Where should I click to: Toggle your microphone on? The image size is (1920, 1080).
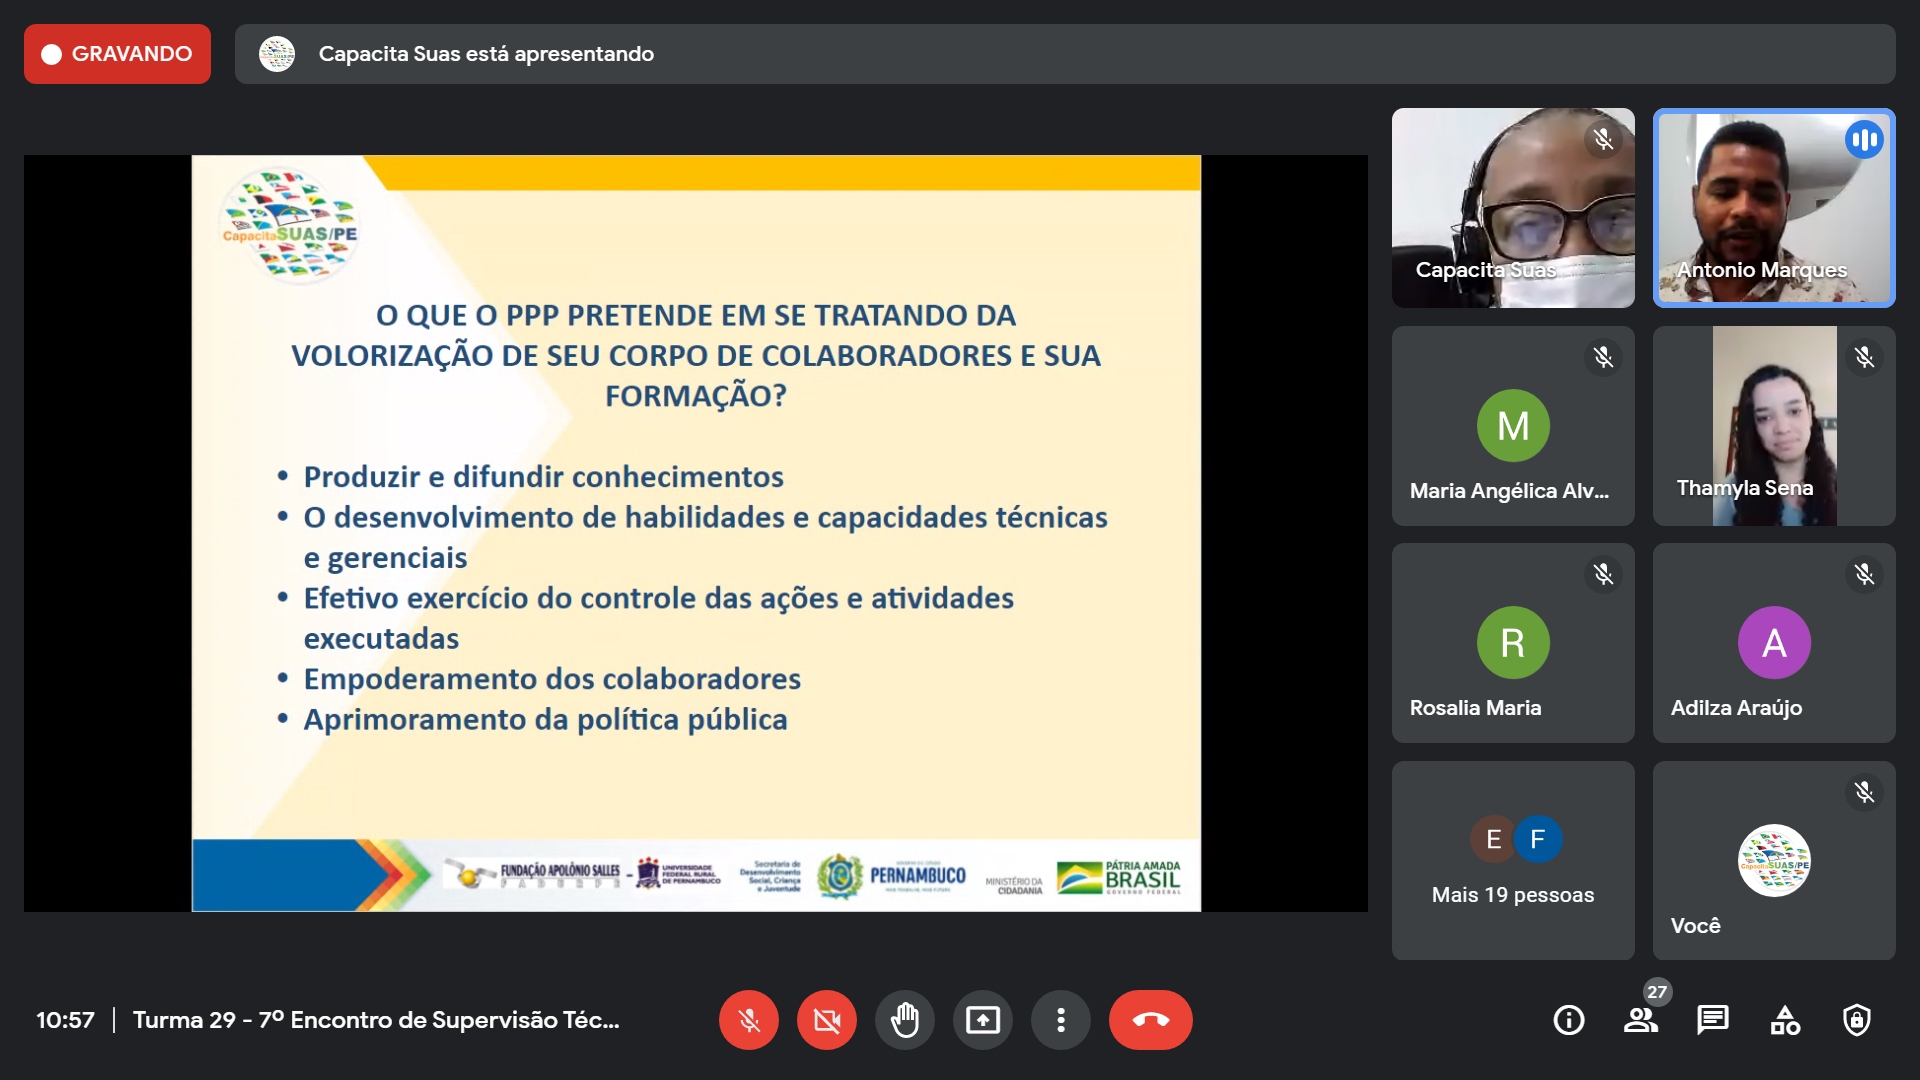[749, 1020]
